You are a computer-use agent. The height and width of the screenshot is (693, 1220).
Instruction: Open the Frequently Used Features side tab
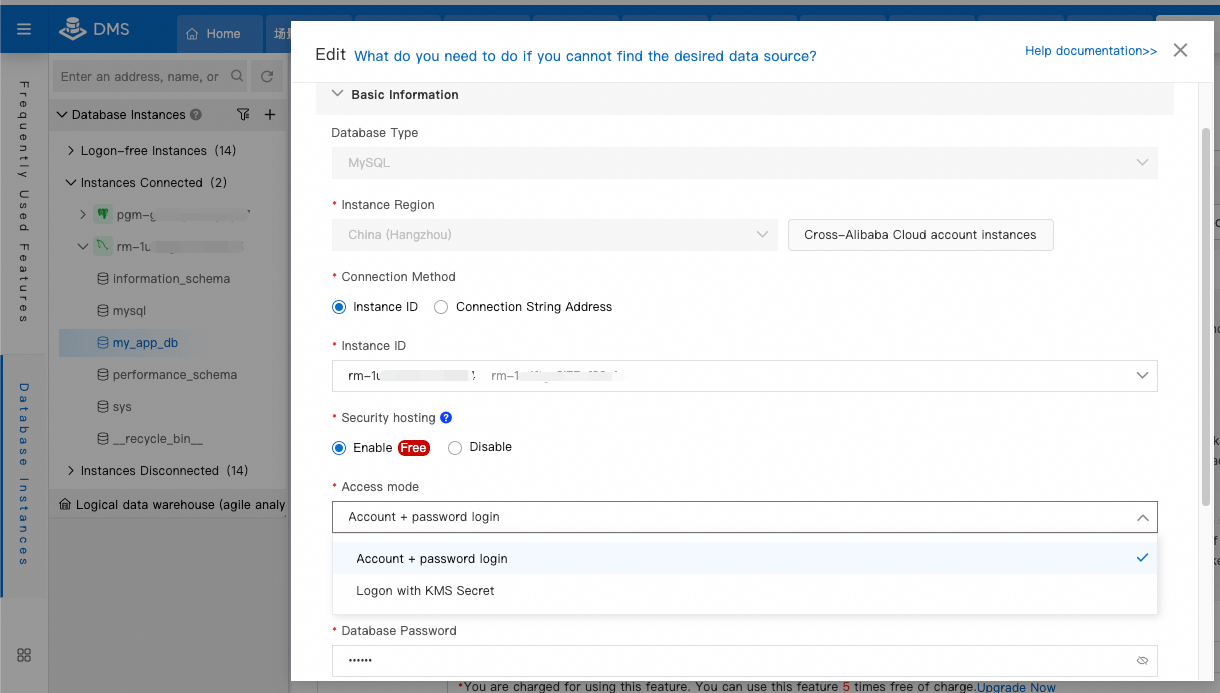24,200
